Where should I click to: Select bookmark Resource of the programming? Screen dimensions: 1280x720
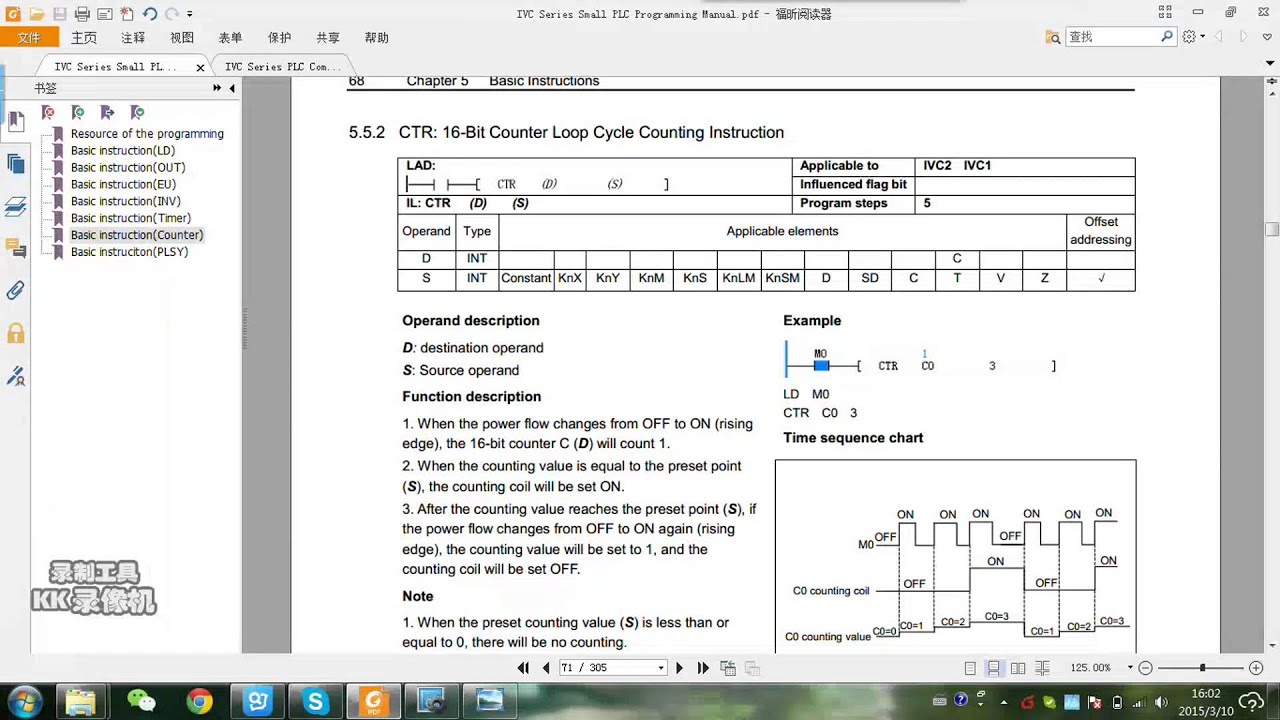coord(147,133)
